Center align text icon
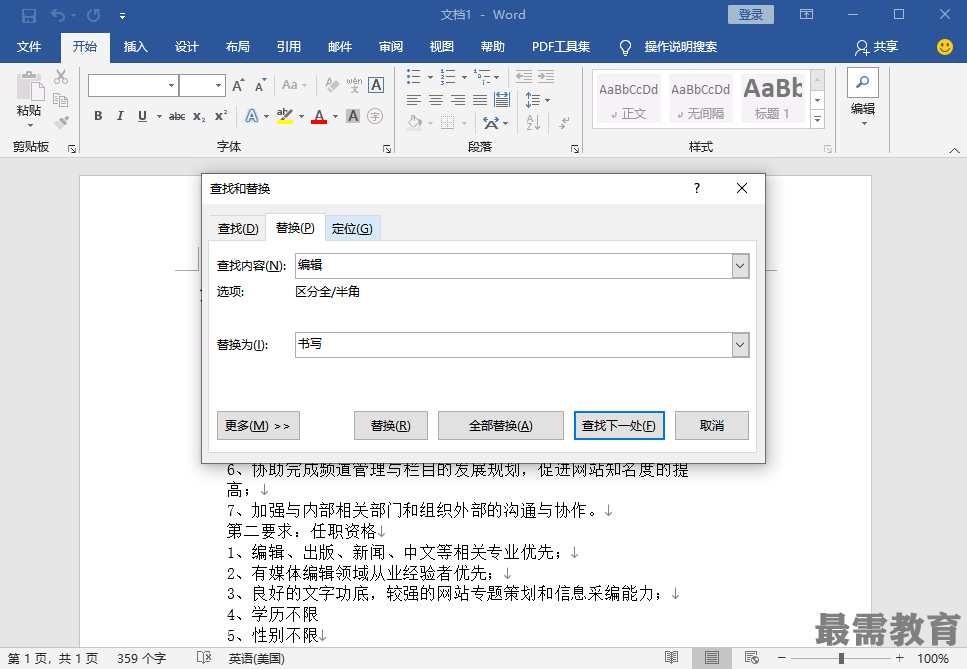 click(x=435, y=100)
